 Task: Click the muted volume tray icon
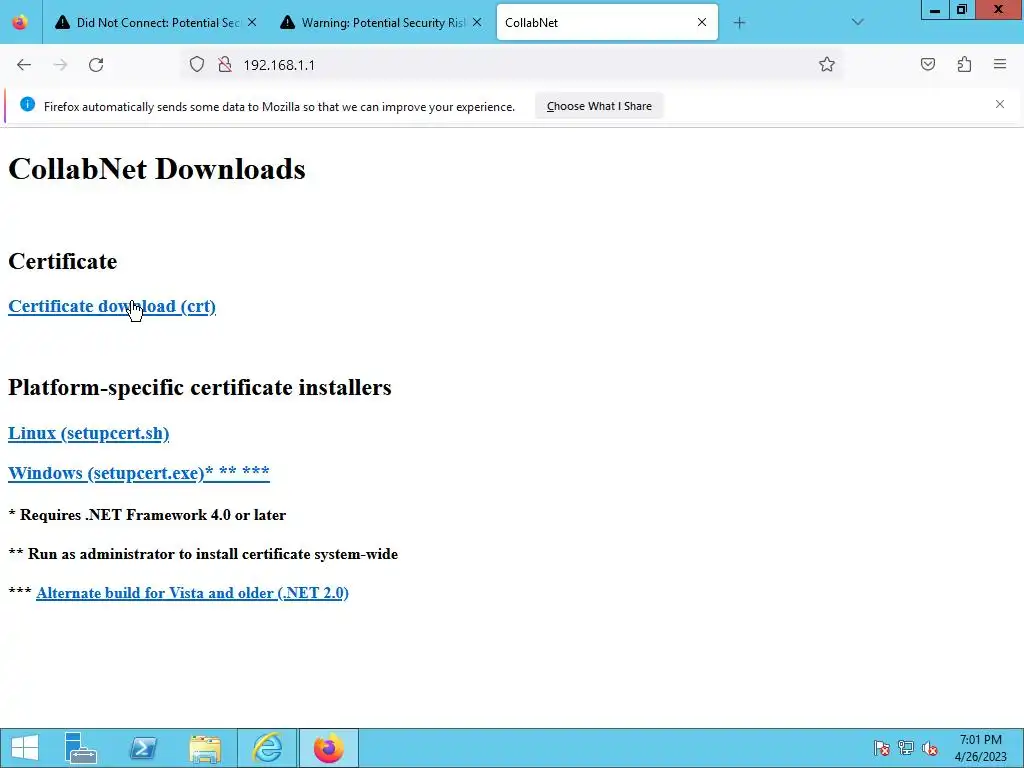(x=930, y=748)
